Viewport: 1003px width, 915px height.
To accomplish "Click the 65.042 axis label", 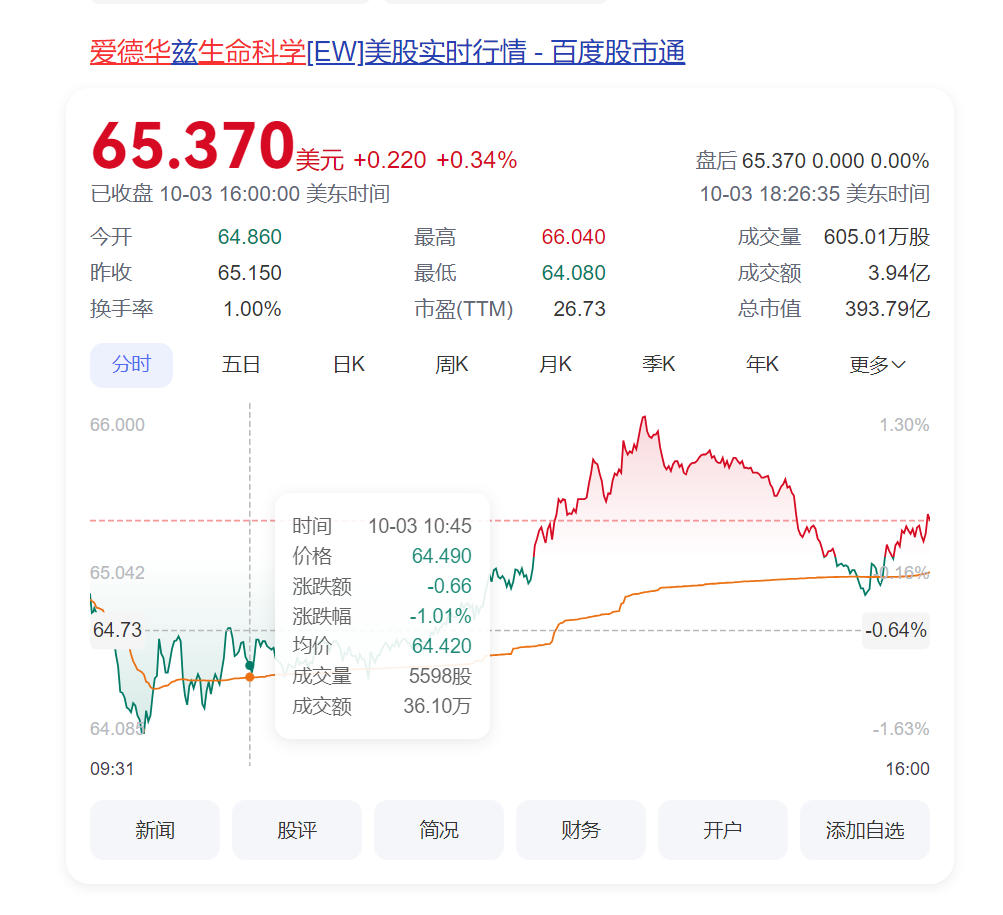I will (x=117, y=573).
